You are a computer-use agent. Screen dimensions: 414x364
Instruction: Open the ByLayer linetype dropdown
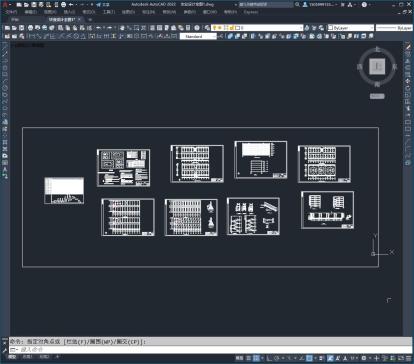click(x=394, y=28)
